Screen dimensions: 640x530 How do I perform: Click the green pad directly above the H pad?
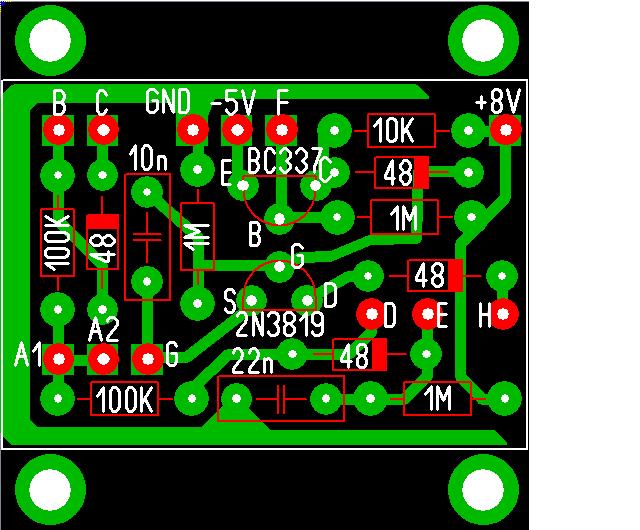pyautogui.click(x=502, y=276)
